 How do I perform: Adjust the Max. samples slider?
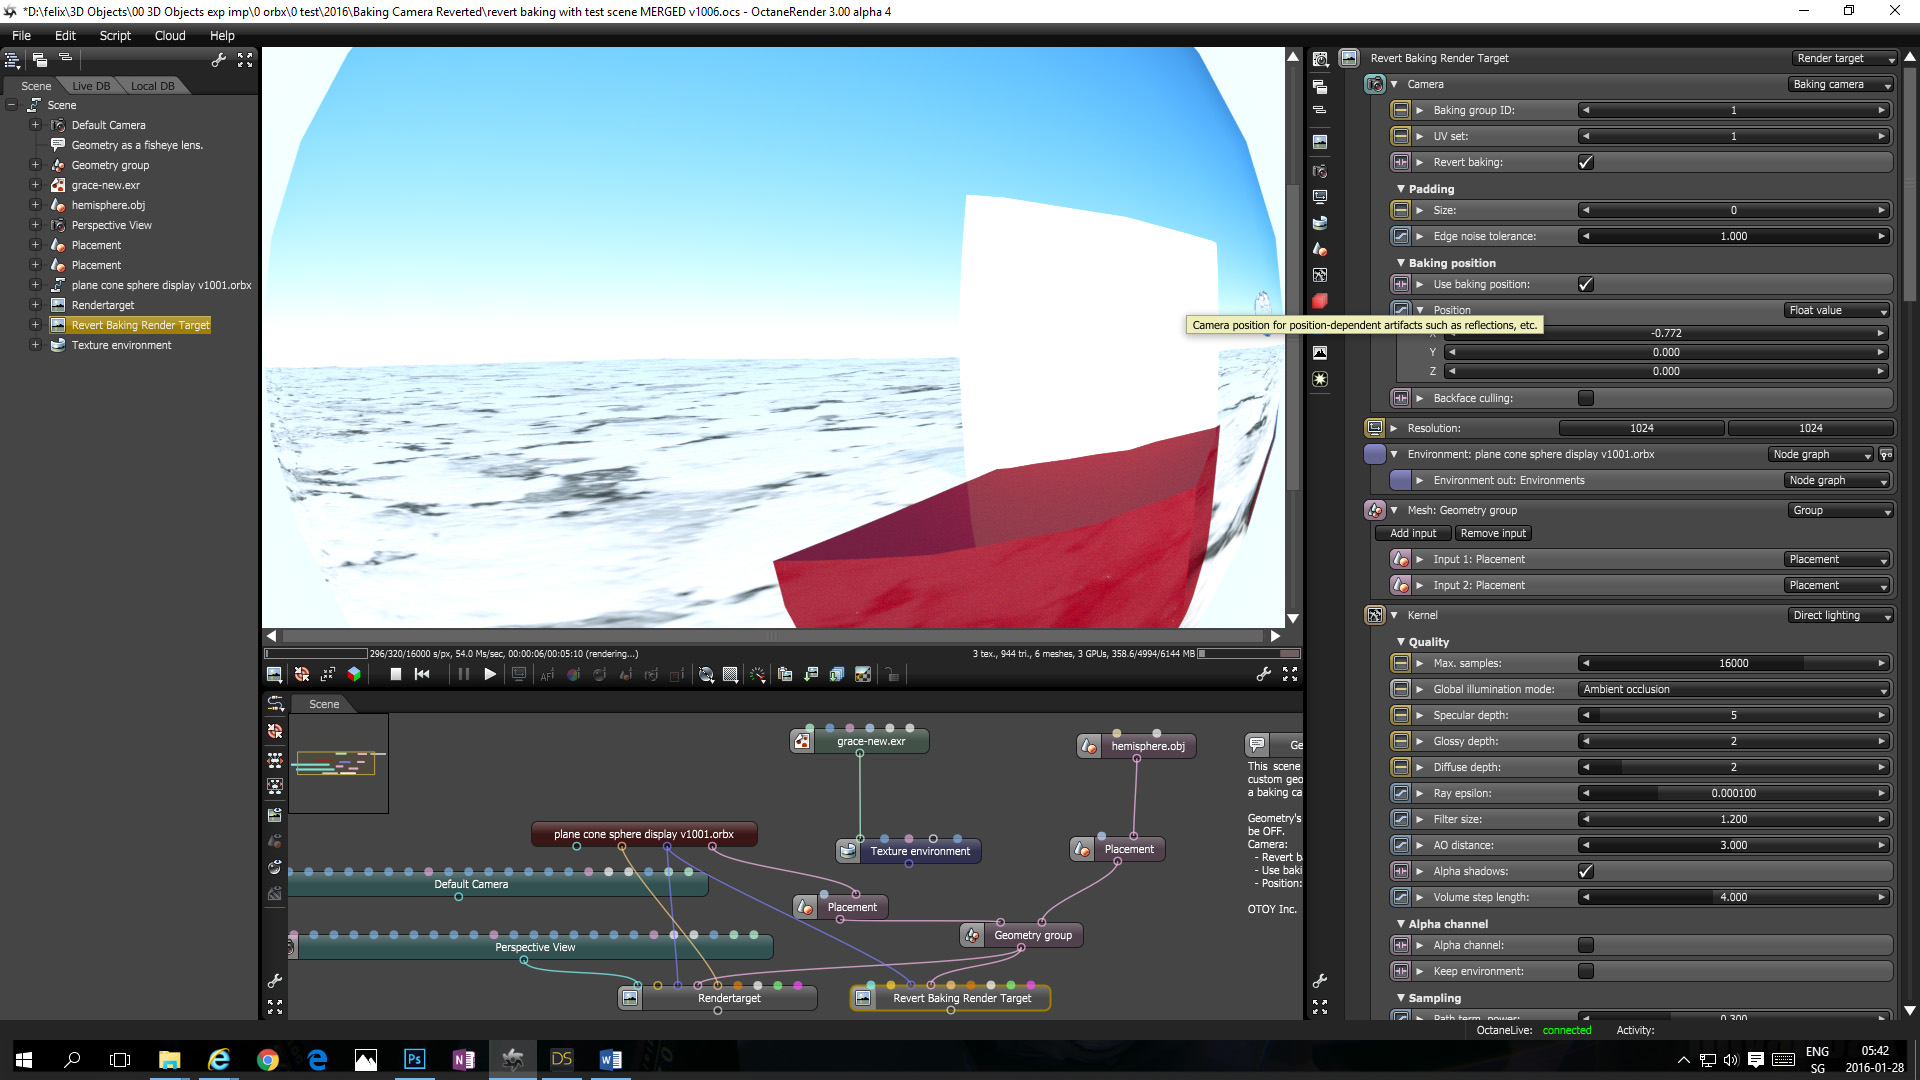click(x=1734, y=663)
